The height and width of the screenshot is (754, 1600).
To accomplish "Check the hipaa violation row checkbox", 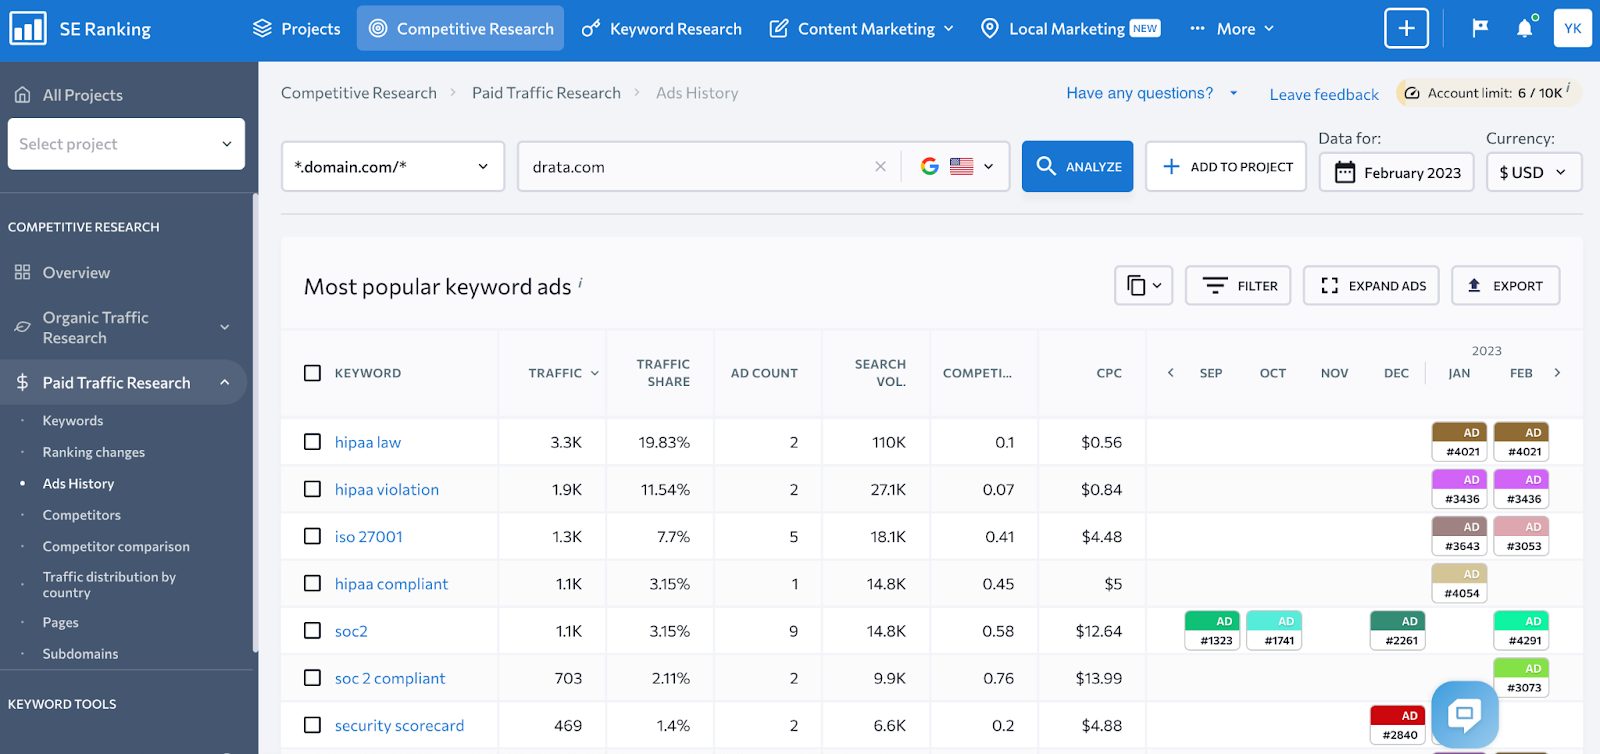I will pos(313,489).
